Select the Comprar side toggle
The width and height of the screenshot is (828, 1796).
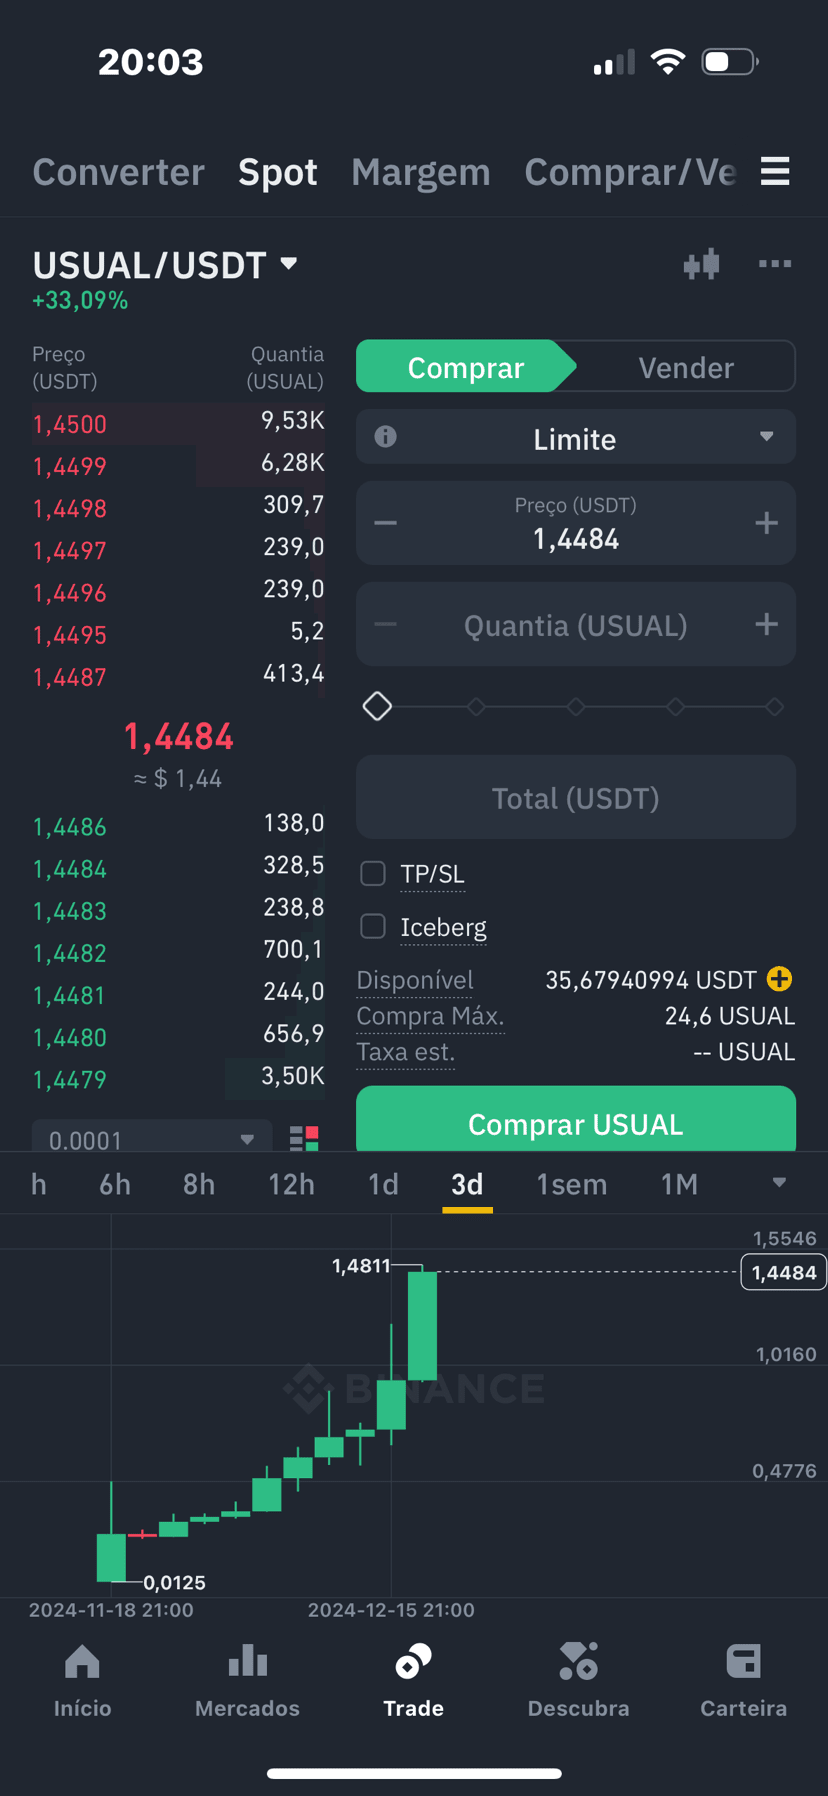tap(466, 366)
